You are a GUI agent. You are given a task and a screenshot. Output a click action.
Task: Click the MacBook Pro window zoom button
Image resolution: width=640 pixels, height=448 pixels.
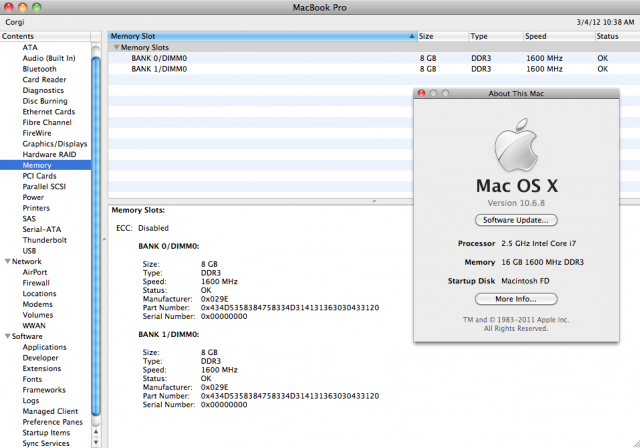pos(37,7)
